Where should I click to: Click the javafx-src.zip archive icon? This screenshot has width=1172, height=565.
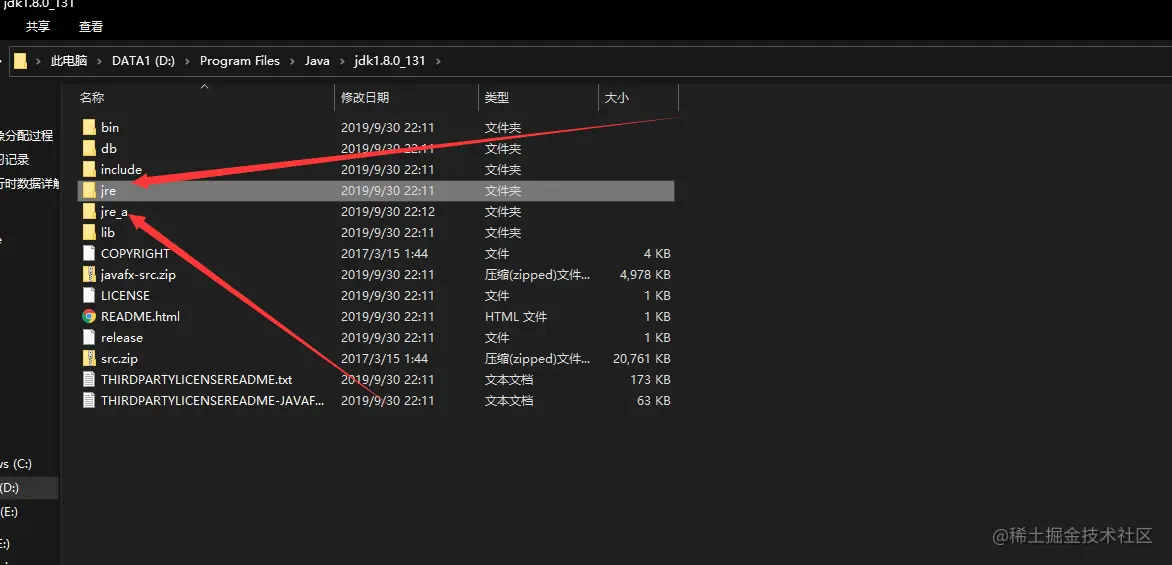(90, 274)
